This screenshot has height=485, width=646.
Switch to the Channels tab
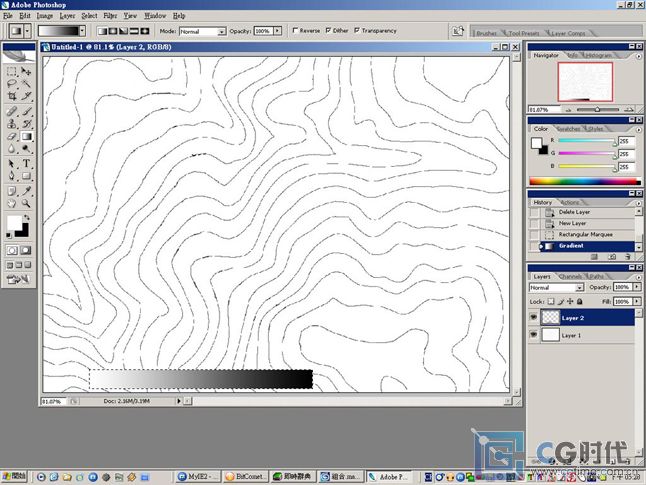(571, 276)
